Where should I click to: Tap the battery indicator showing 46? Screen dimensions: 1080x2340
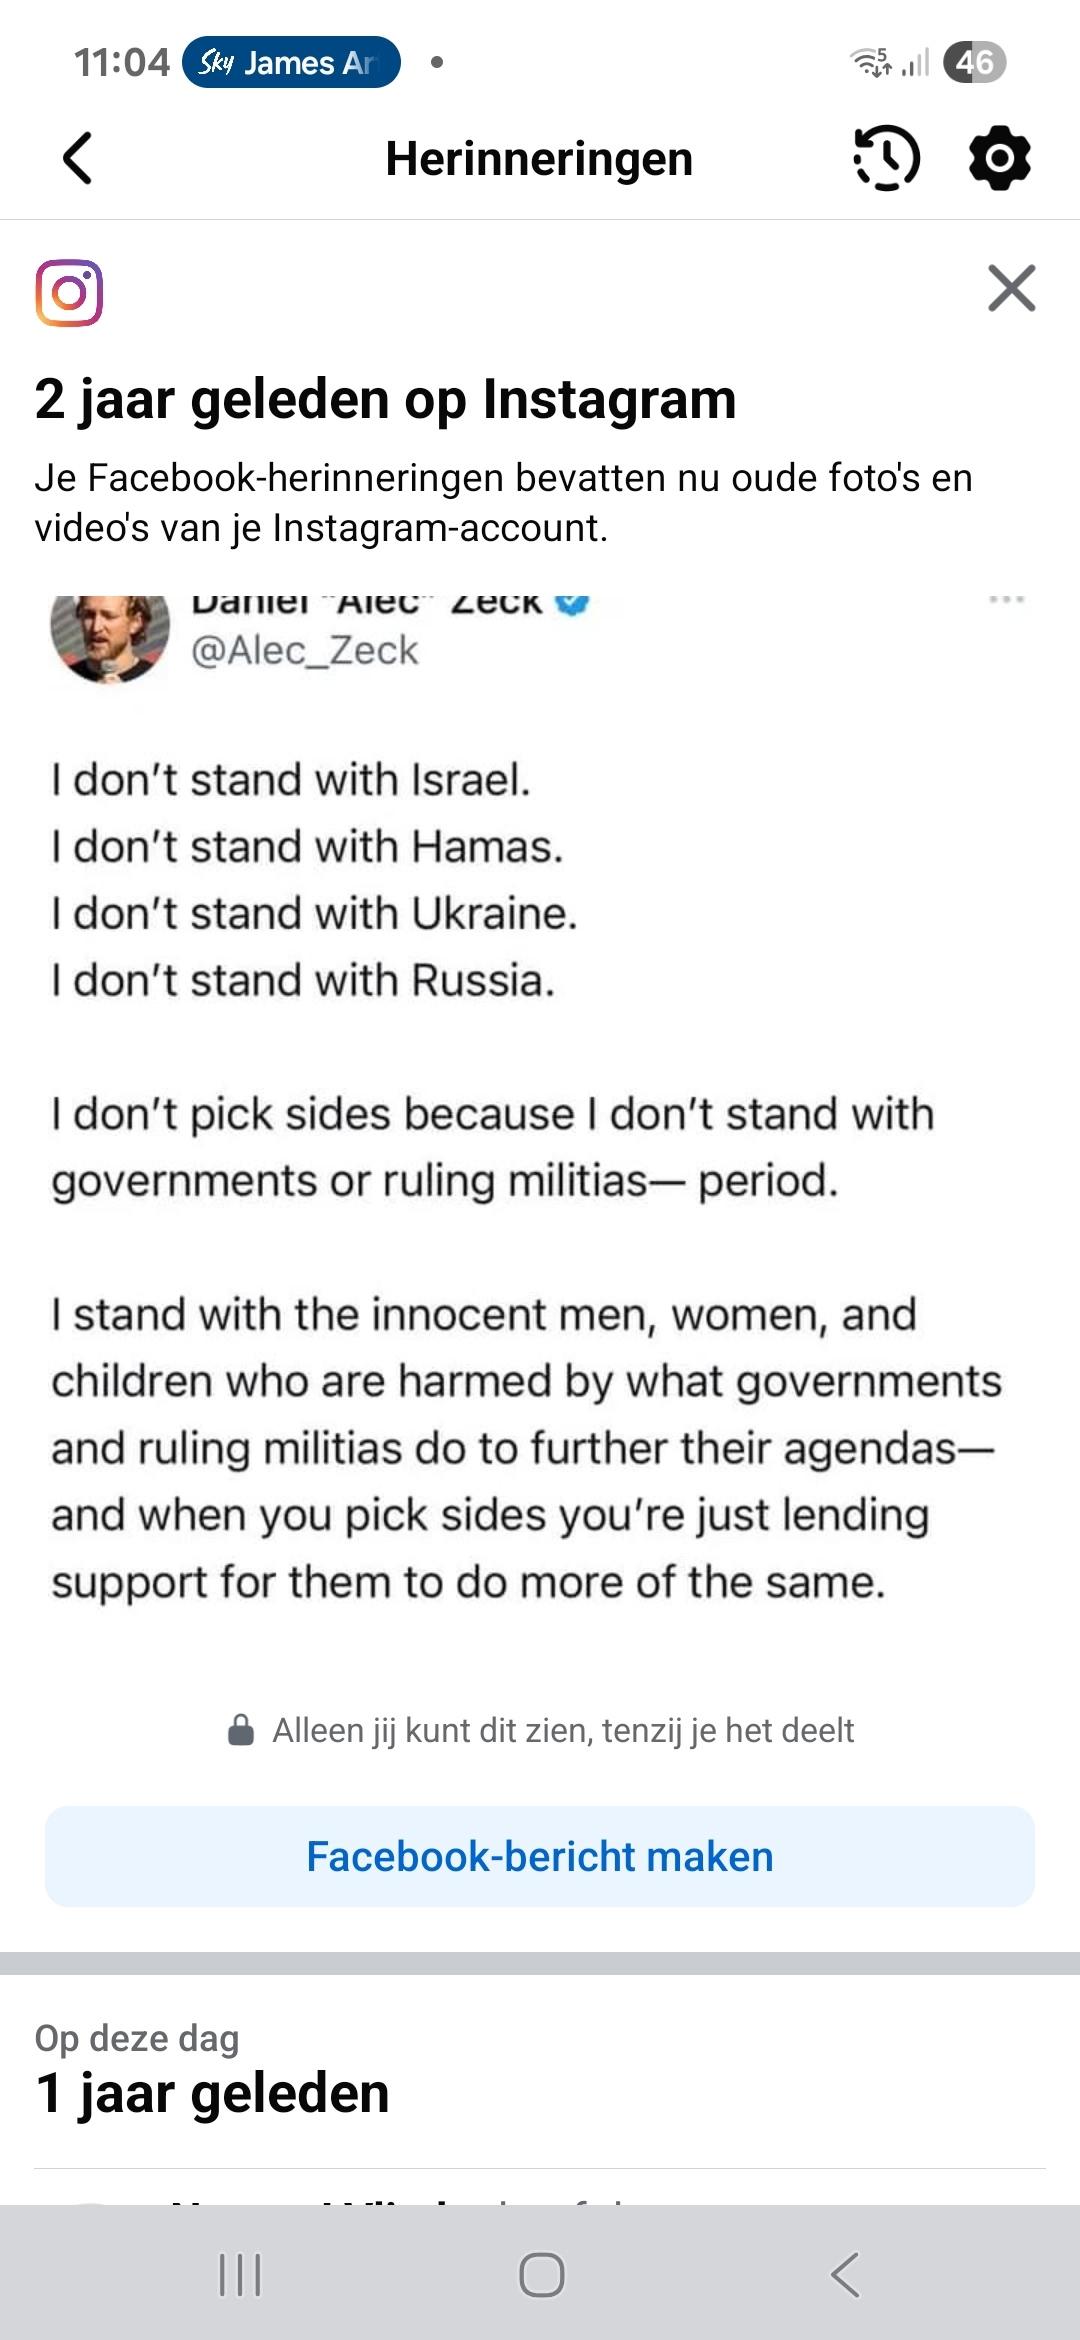(x=974, y=62)
